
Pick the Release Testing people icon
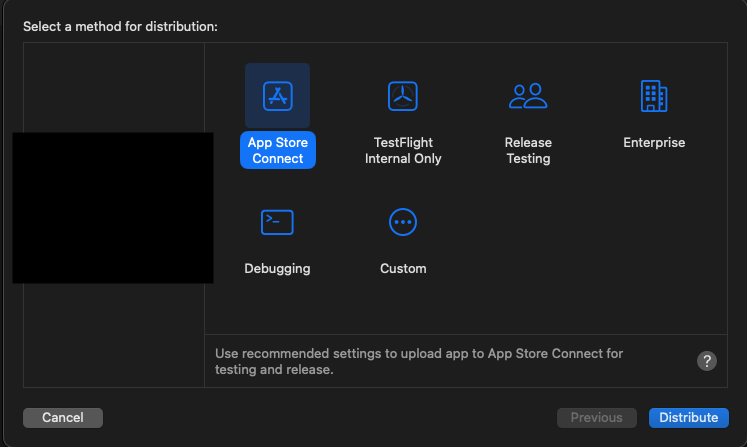tap(528, 96)
